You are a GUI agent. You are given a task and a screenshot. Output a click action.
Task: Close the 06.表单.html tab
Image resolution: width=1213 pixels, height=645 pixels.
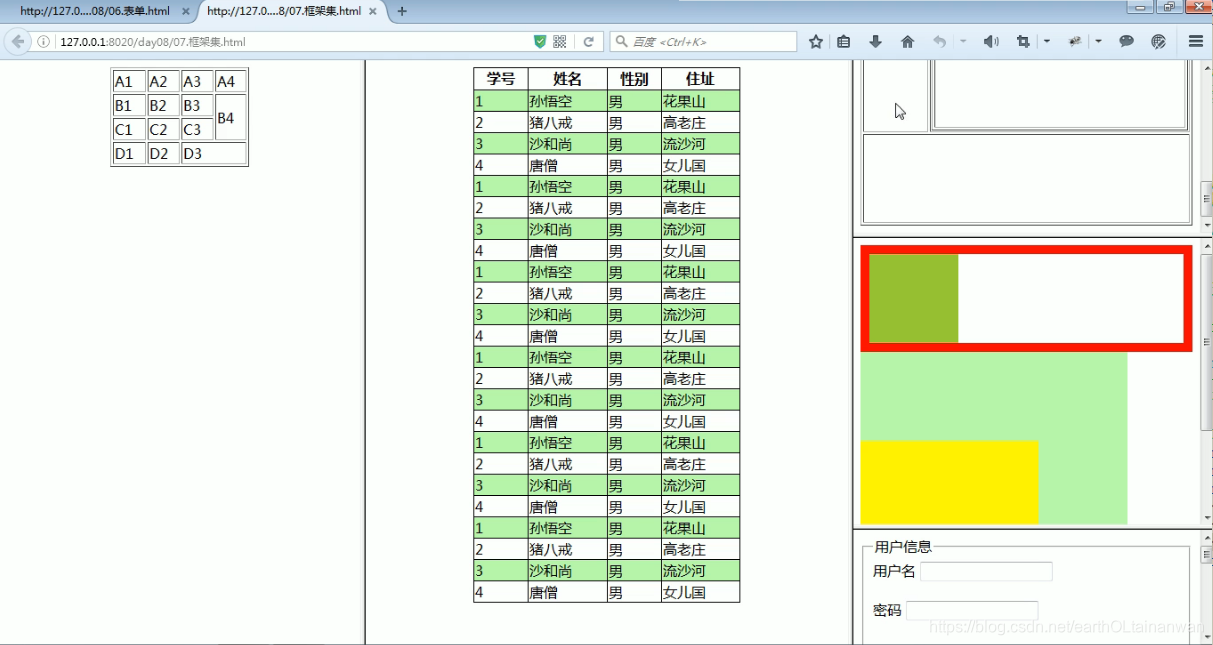coord(185,12)
